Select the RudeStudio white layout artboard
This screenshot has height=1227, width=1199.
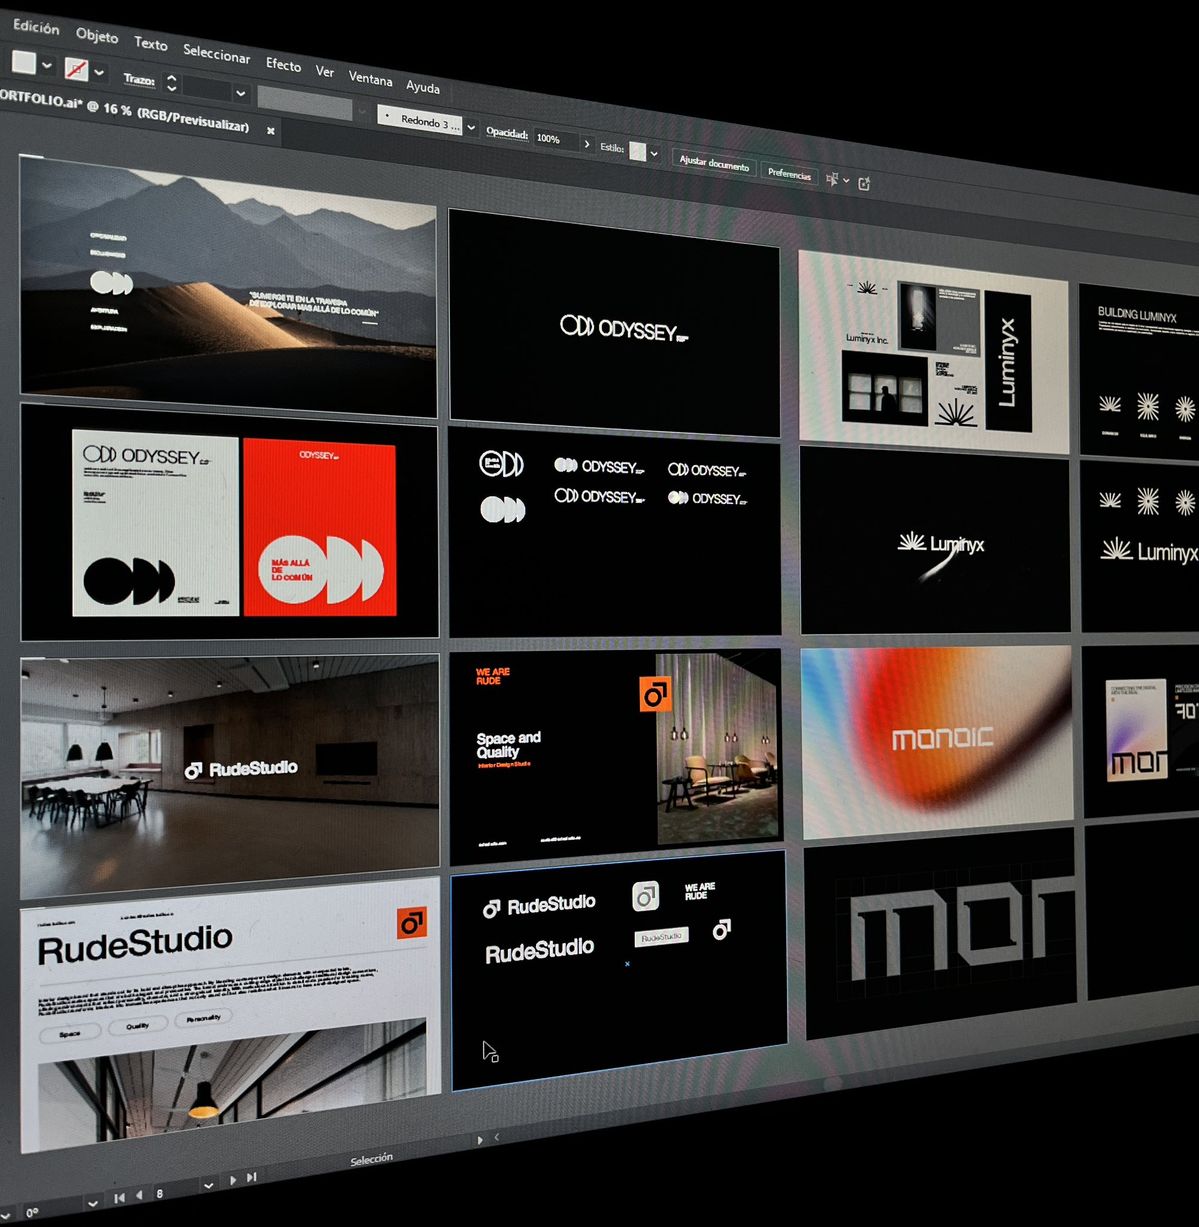click(x=230, y=1013)
